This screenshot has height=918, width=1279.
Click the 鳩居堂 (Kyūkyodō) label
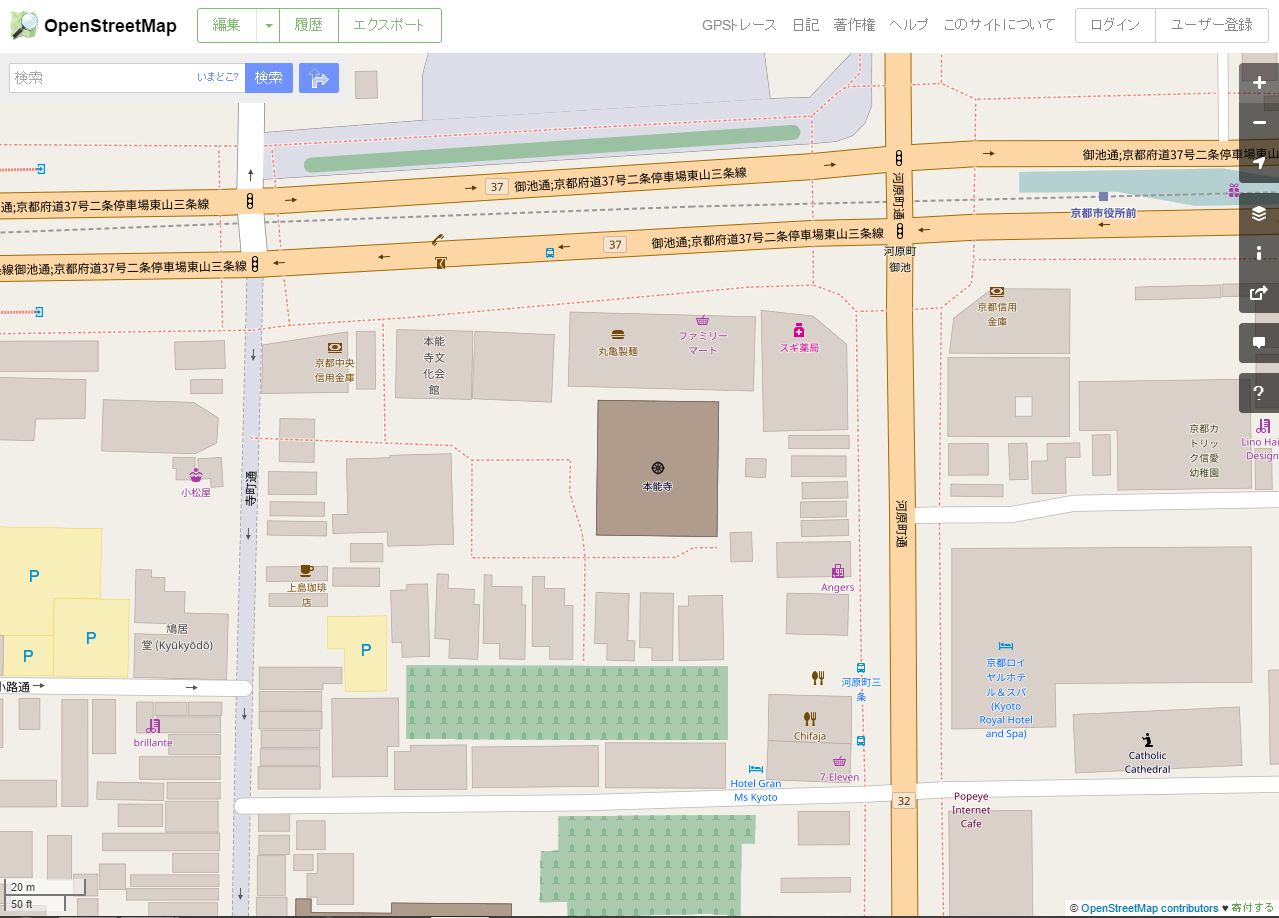pyautogui.click(x=176, y=637)
